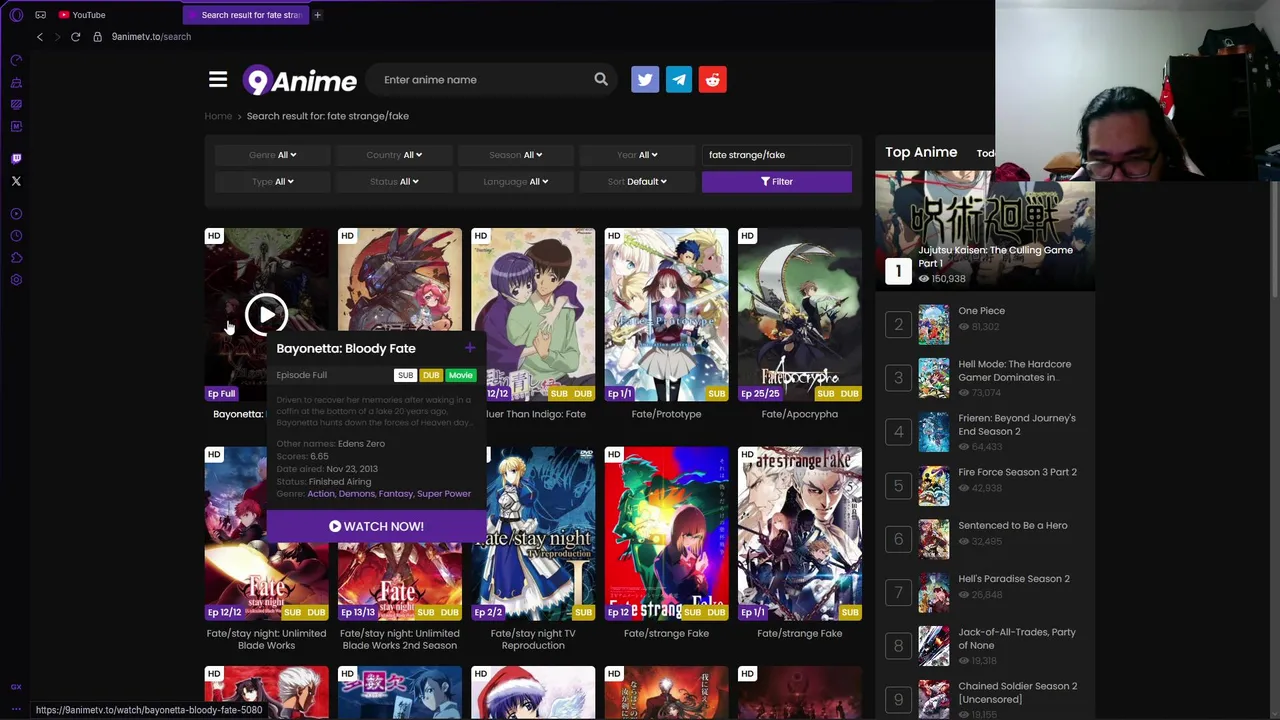Click the Super Power genre link
The image size is (1280, 720).
pyautogui.click(x=444, y=494)
